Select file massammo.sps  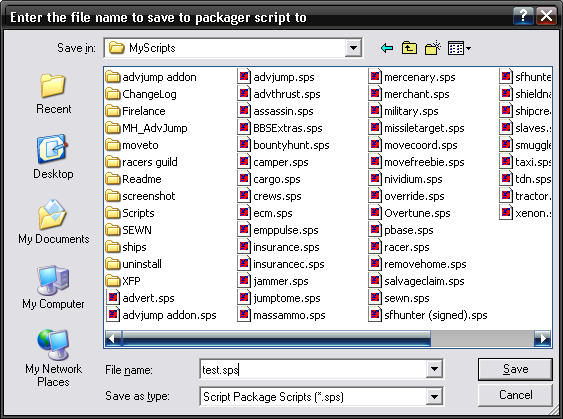[x=282, y=315]
